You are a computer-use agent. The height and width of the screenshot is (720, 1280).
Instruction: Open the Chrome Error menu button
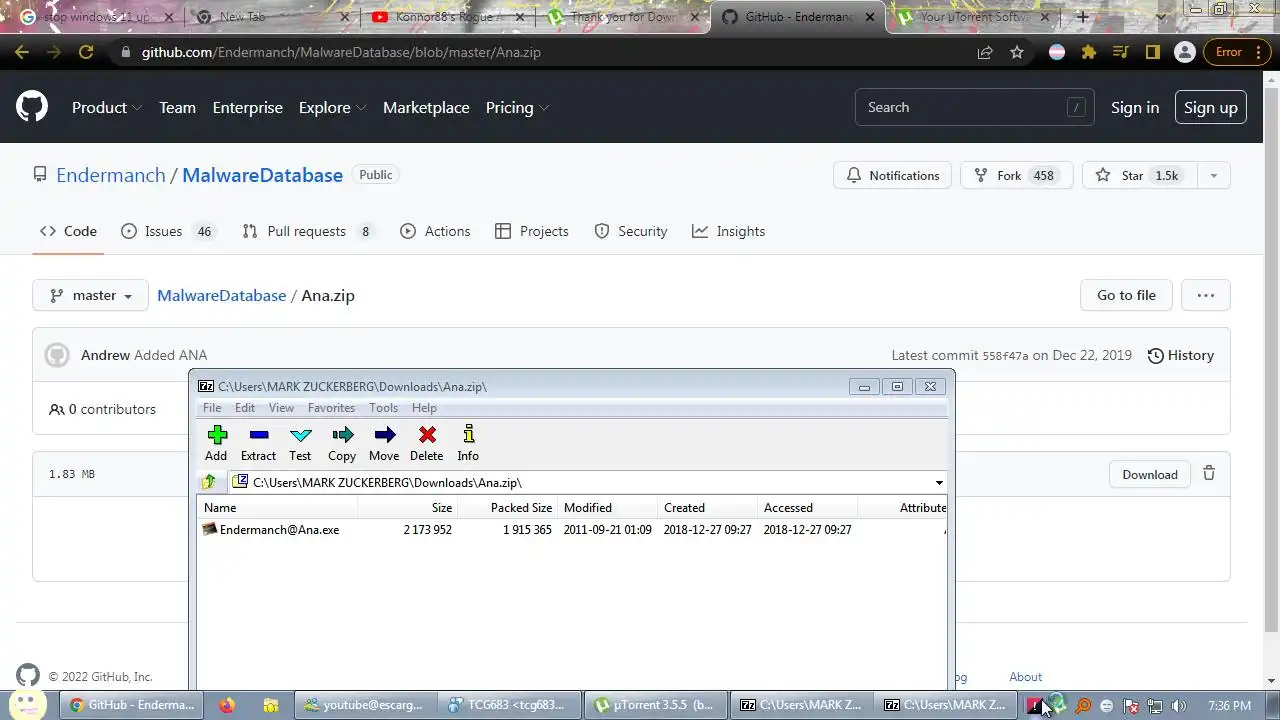point(1236,52)
